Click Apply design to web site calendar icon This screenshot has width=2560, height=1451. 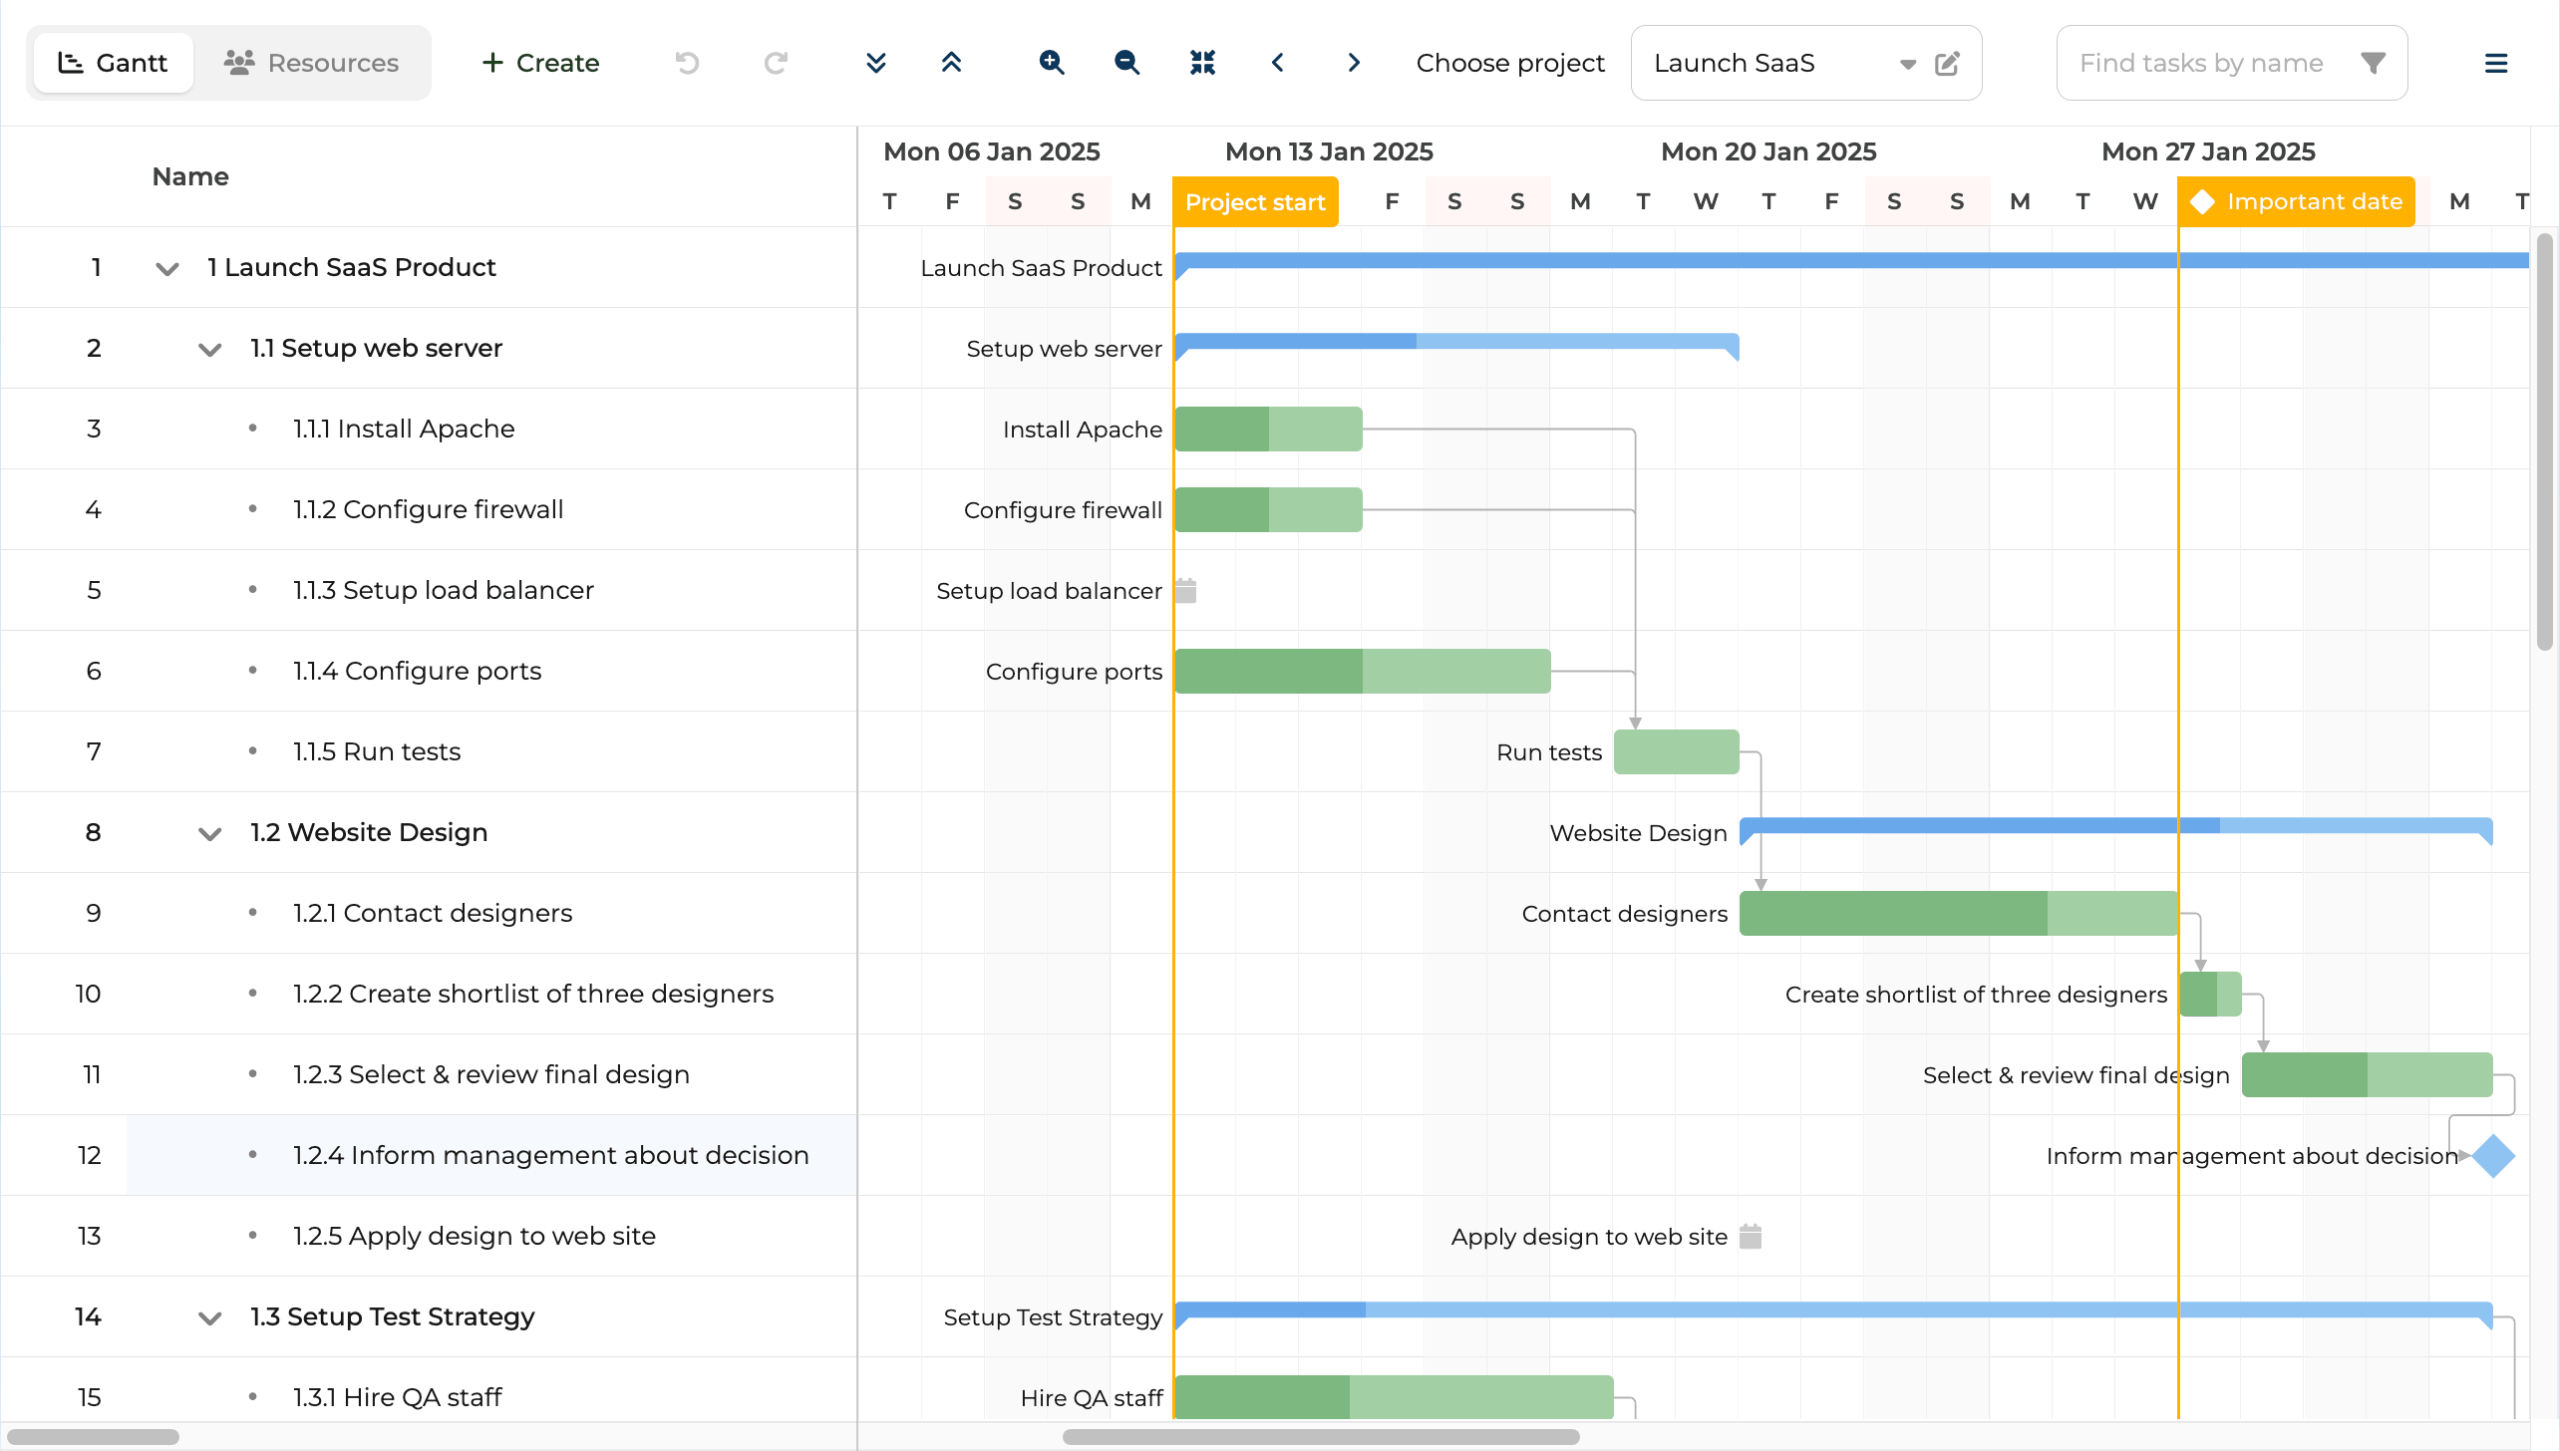click(1750, 1236)
